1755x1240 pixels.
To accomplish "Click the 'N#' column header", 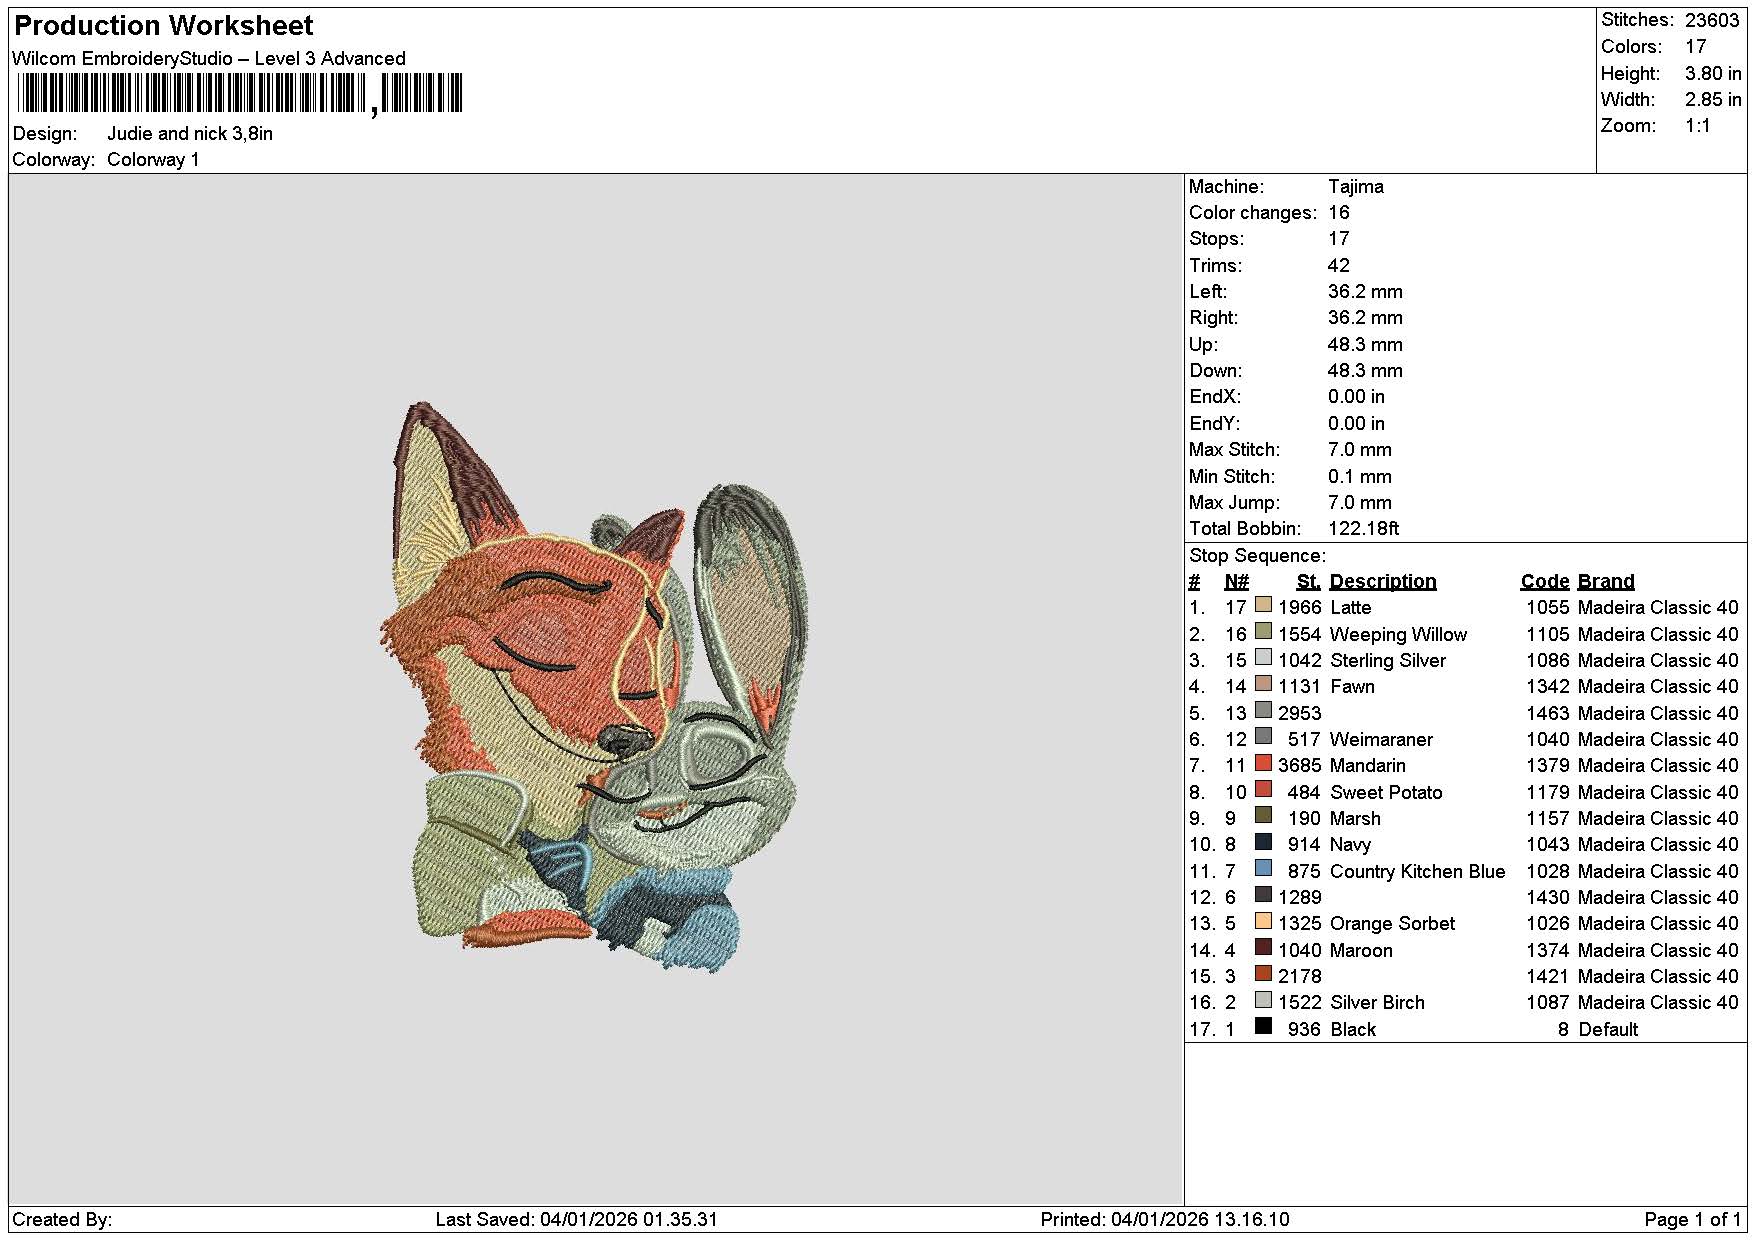I will [x=1237, y=581].
